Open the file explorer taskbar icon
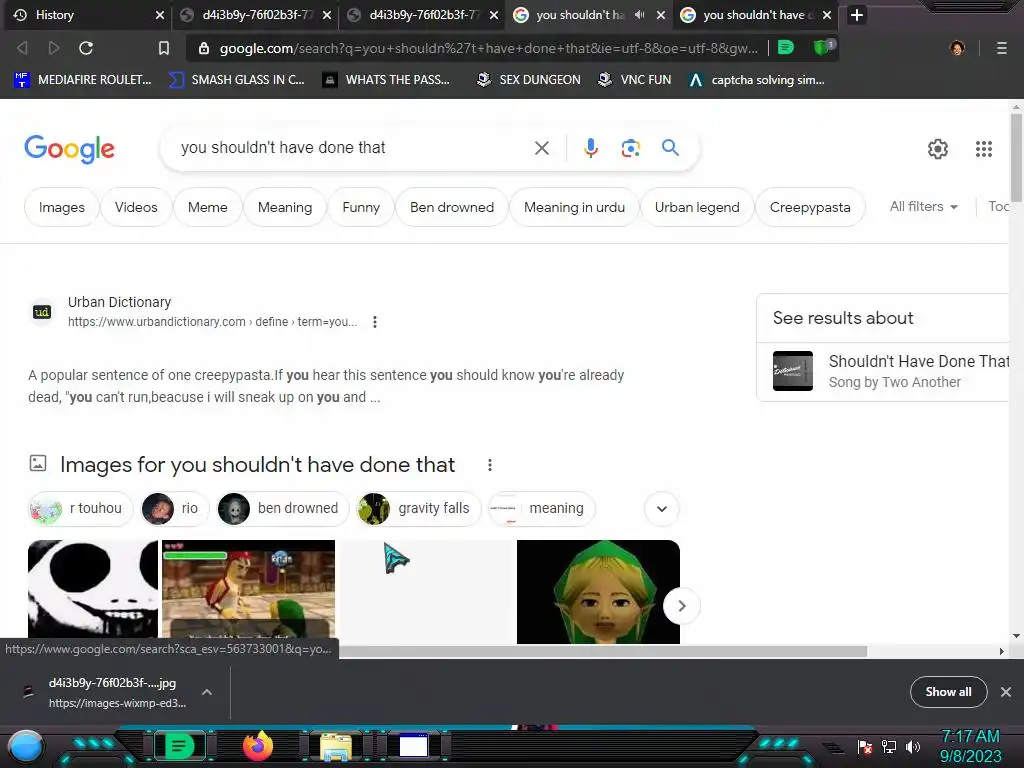Viewport: 1024px width, 768px height. (336, 747)
